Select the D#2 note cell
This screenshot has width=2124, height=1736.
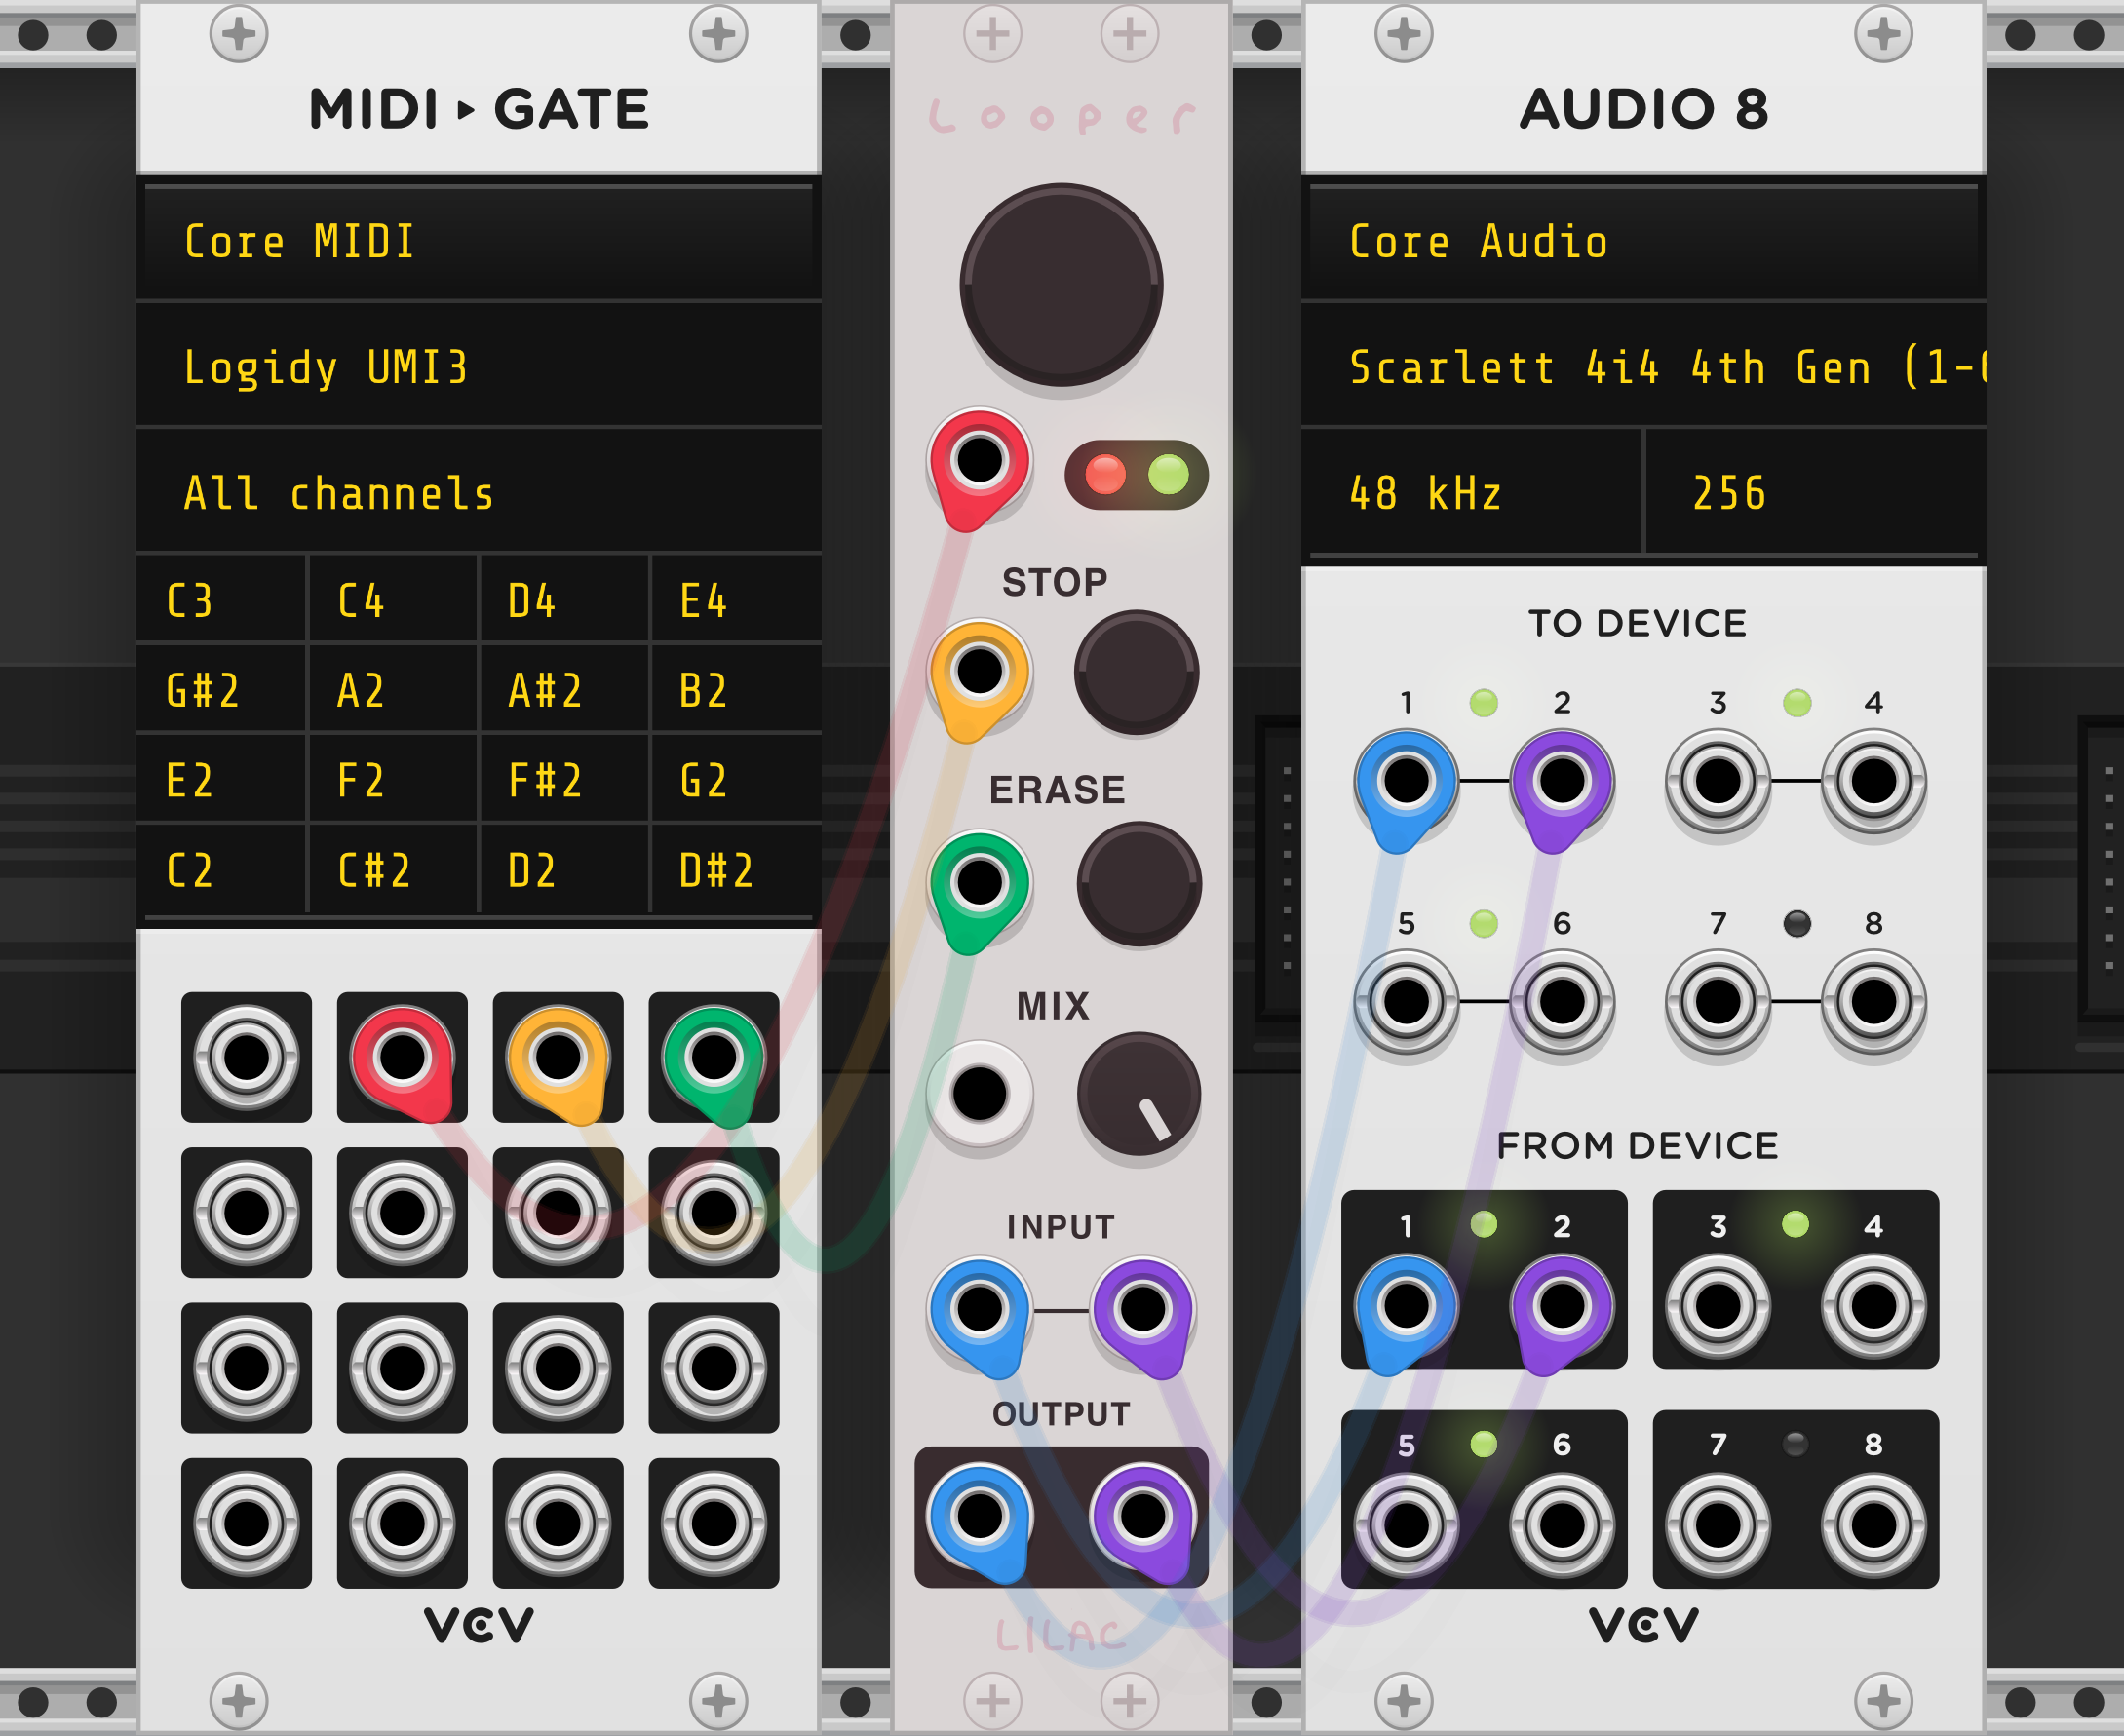point(736,870)
